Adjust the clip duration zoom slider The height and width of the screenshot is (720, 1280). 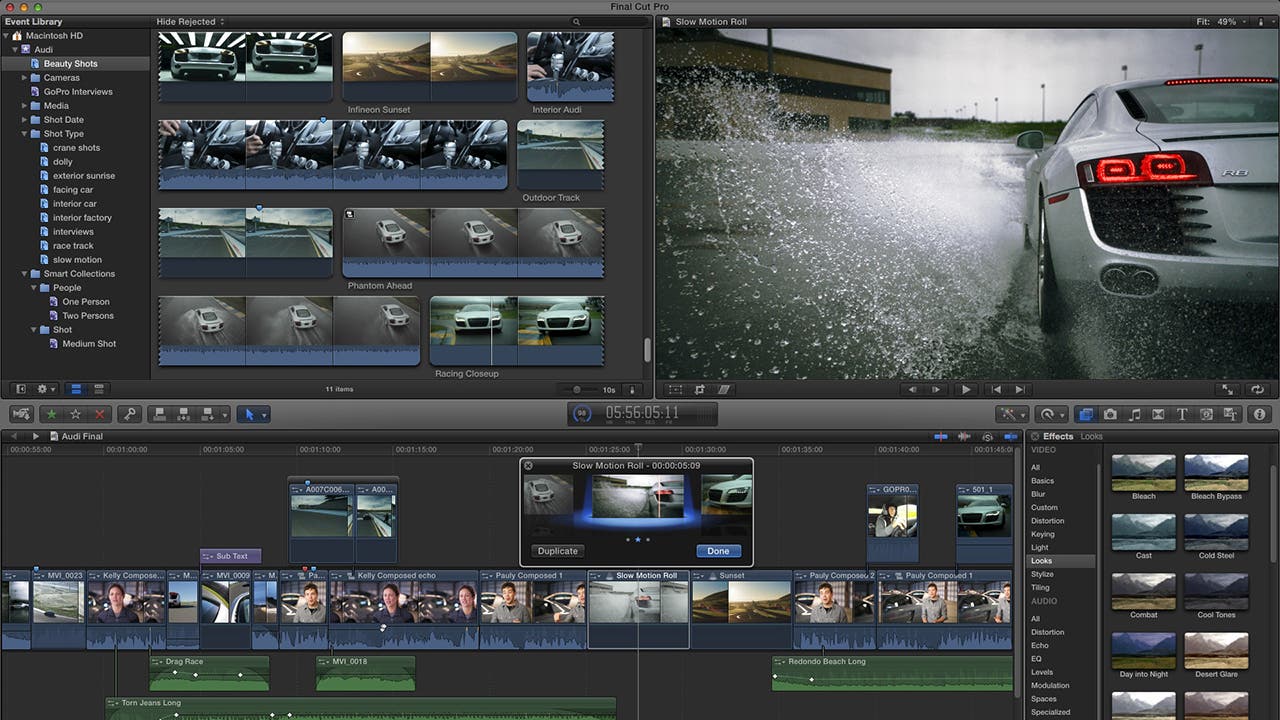tap(577, 390)
